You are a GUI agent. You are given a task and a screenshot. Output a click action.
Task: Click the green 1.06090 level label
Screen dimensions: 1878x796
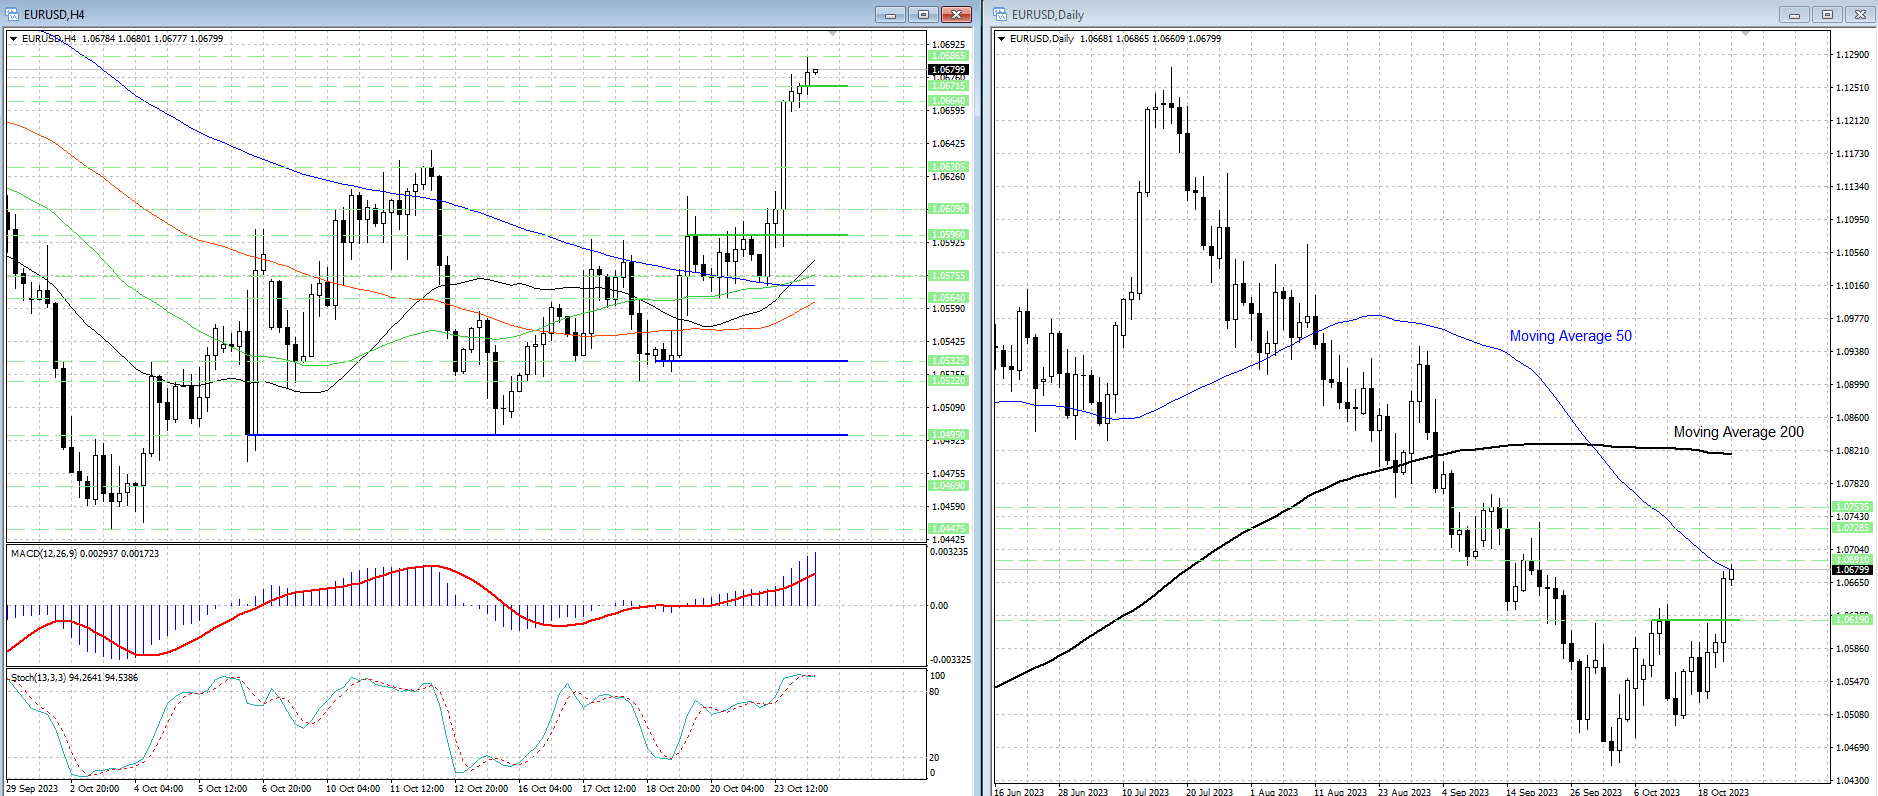click(x=949, y=209)
